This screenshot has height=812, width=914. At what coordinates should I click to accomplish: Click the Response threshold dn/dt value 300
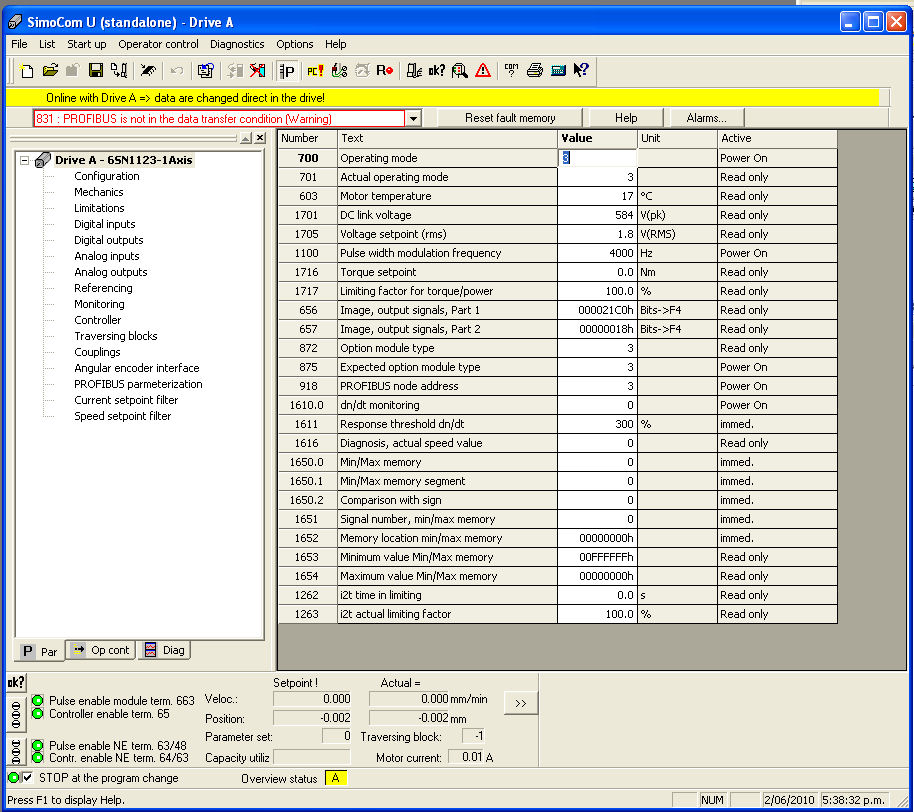[x=597, y=424]
